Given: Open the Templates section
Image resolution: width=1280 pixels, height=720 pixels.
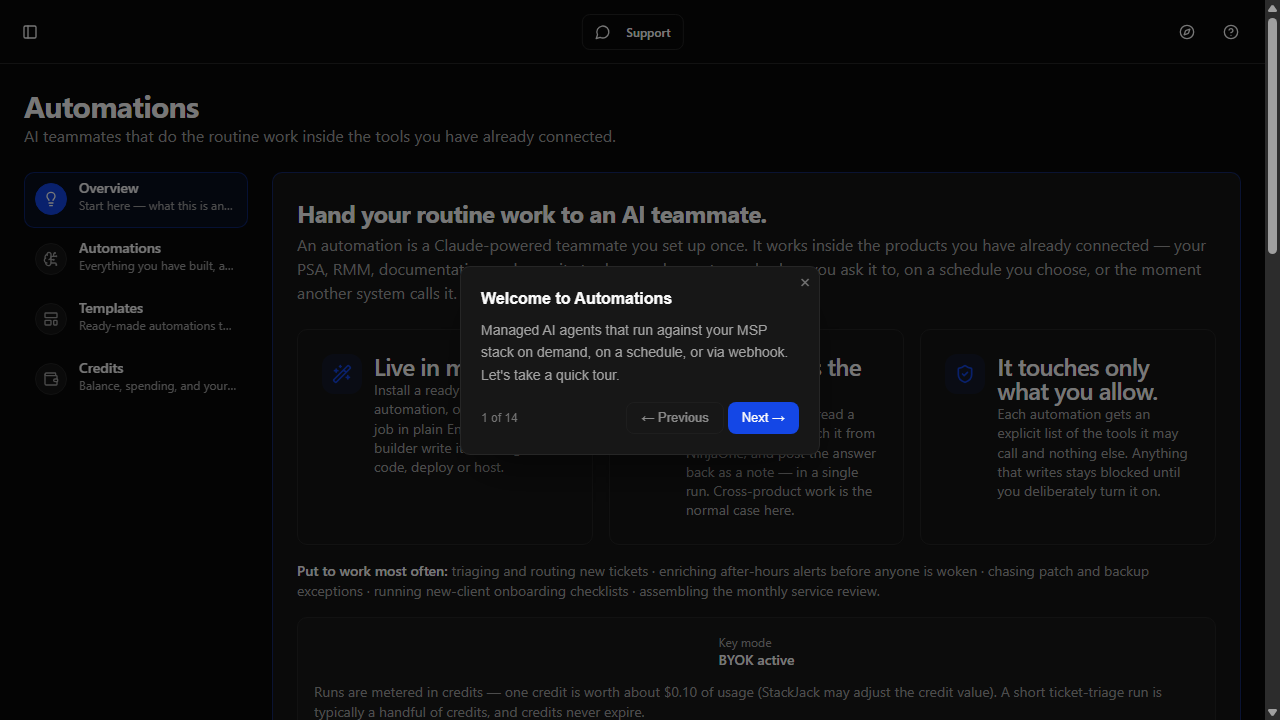Looking at the screenshot, I should [x=136, y=319].
